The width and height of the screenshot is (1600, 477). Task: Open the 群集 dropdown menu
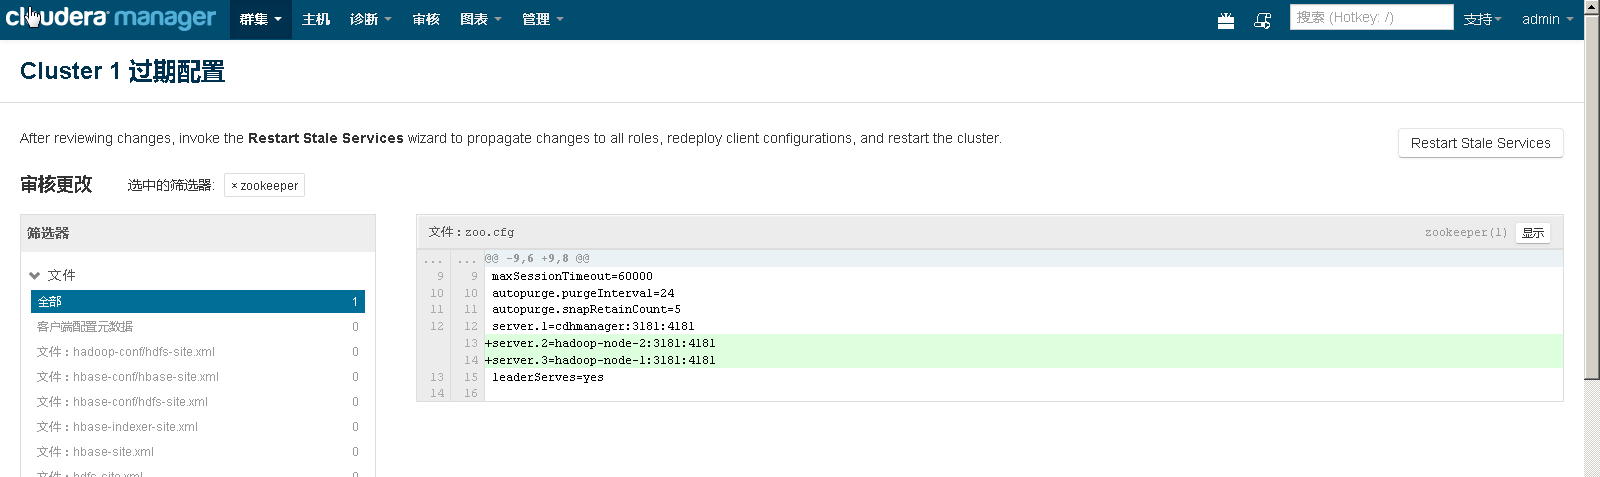260,19
